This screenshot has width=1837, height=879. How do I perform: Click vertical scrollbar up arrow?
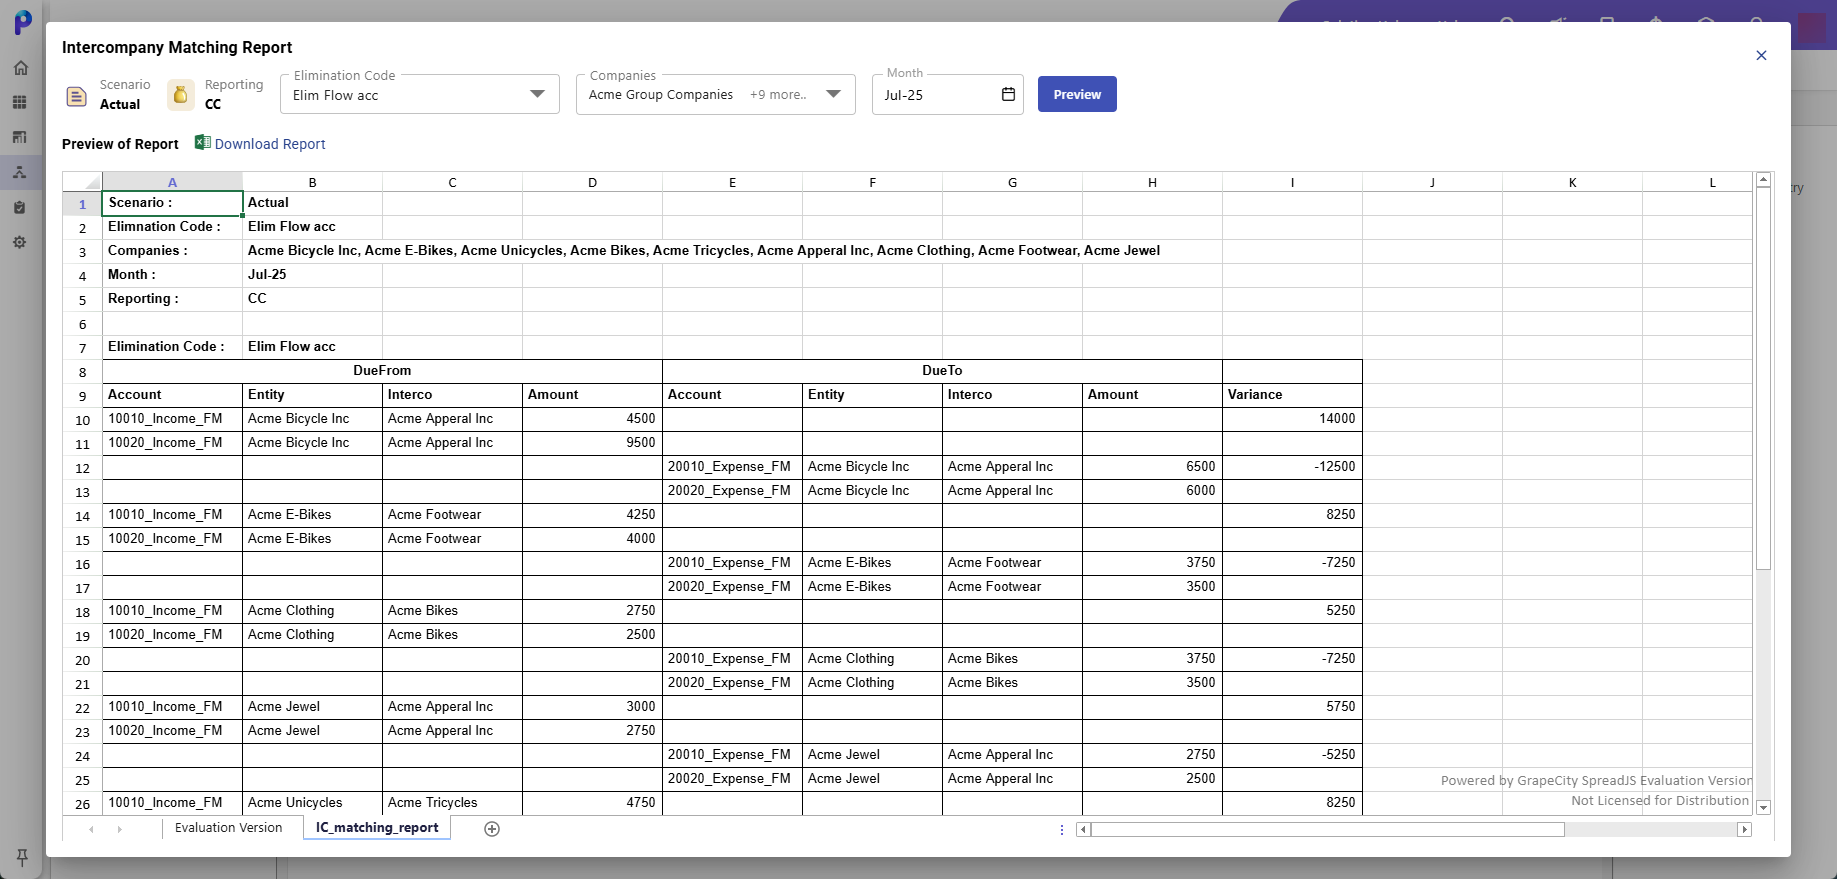click(x=1764, y=180)
